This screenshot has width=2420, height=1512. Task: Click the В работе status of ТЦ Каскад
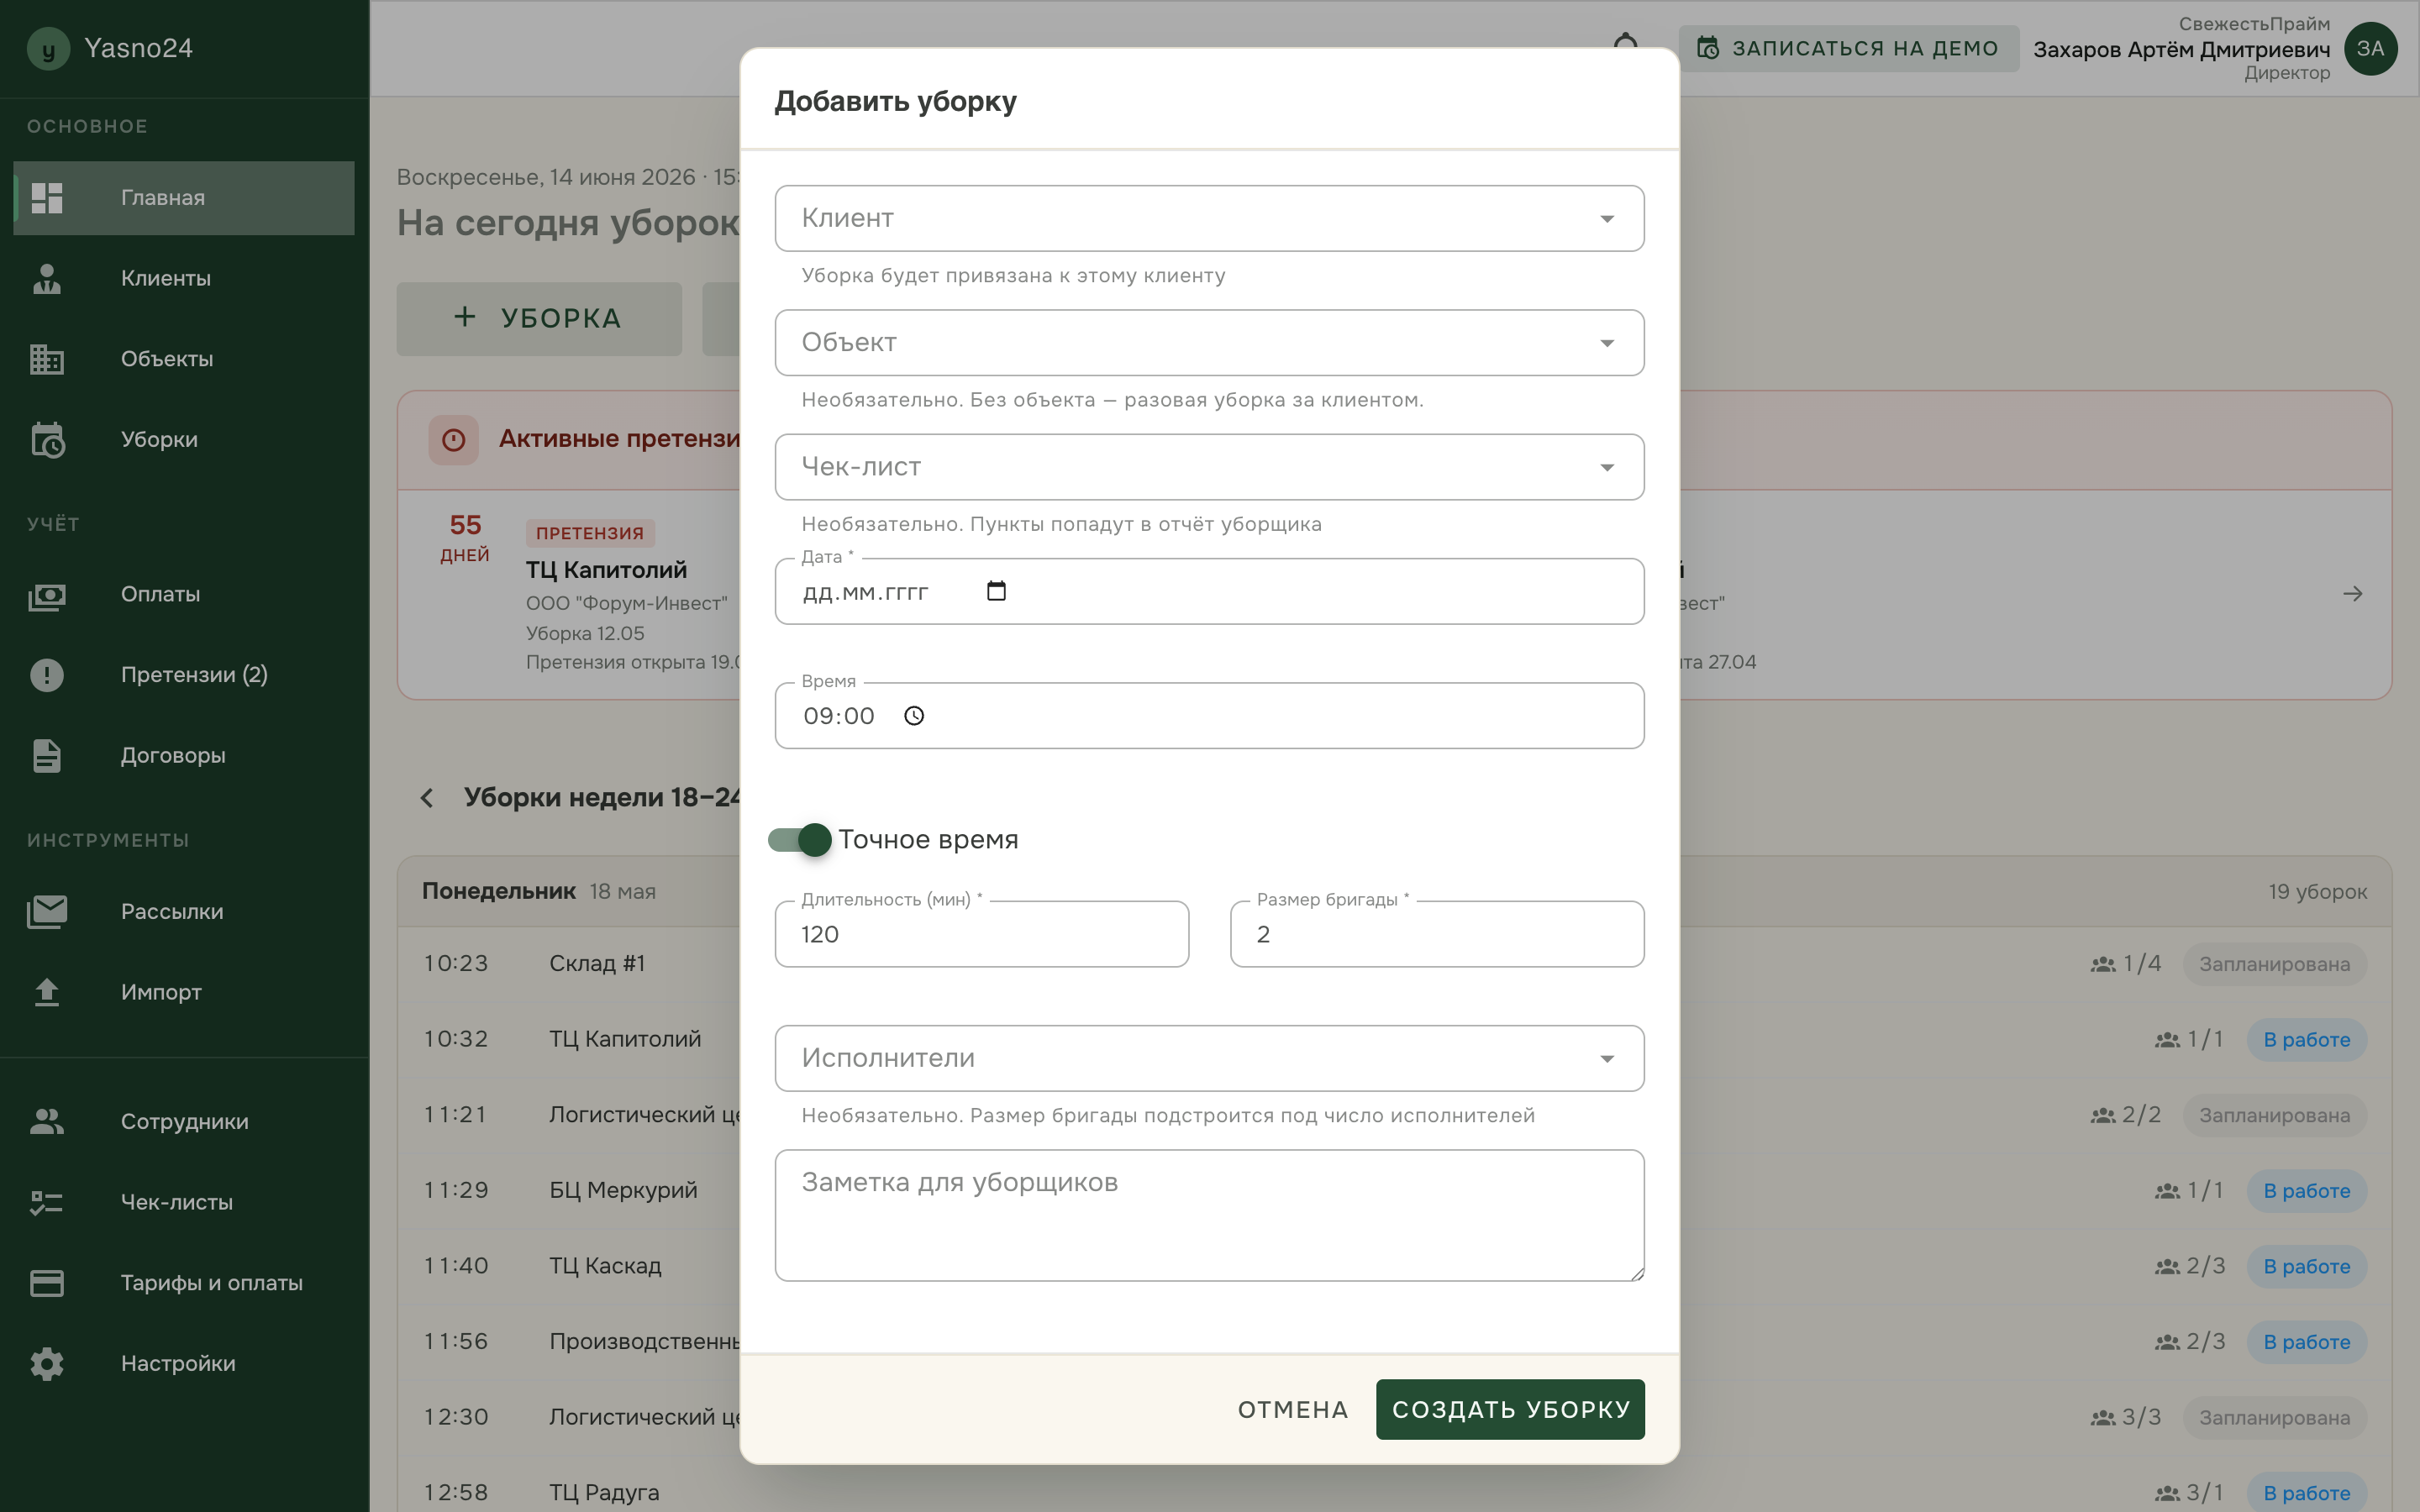coord(2306,1266)
